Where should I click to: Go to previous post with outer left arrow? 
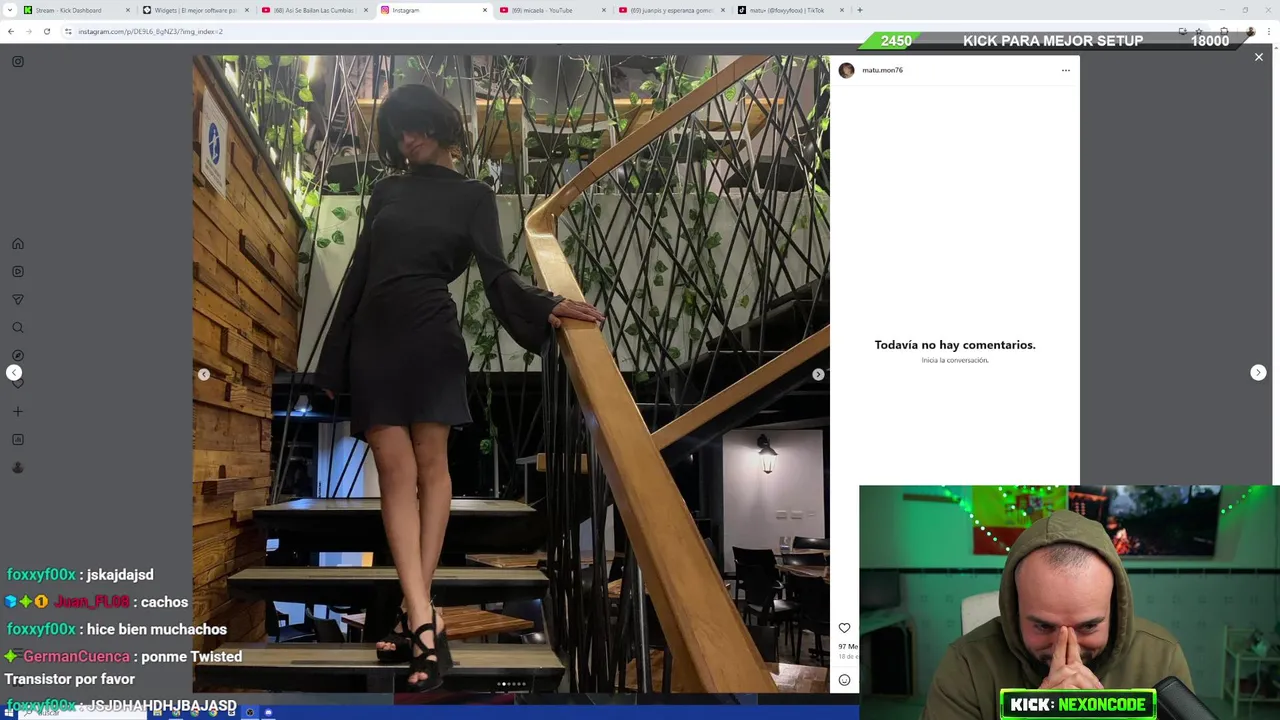[x=14, y=373]
